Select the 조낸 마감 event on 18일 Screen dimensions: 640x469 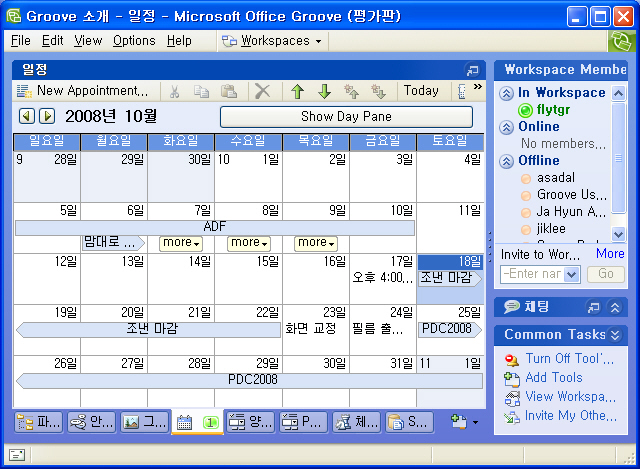tap(450, 278)
